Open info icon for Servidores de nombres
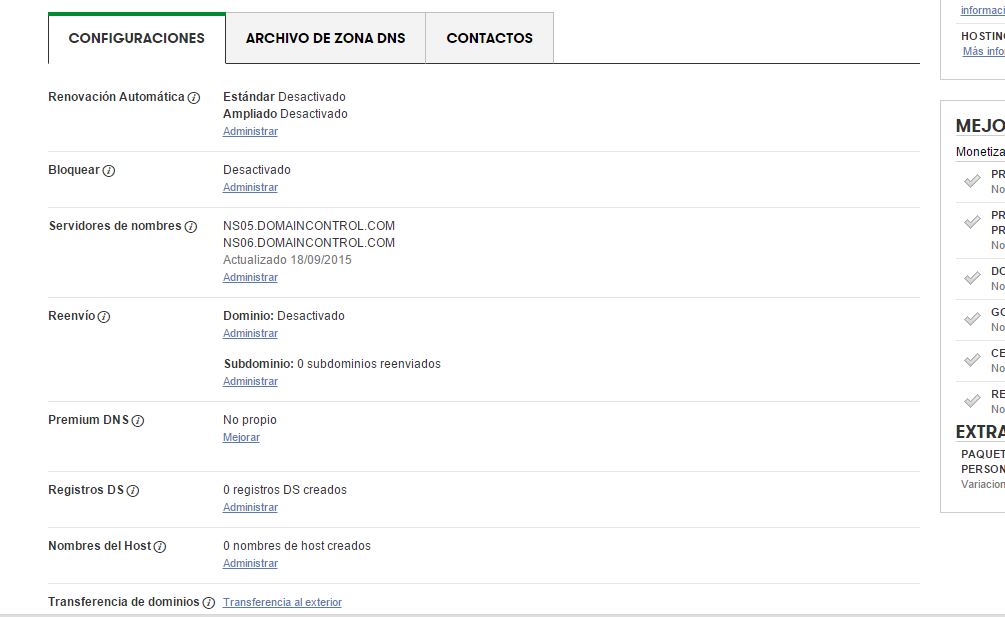The width and height of the screenshot is (1005, 617). [191, 227]
